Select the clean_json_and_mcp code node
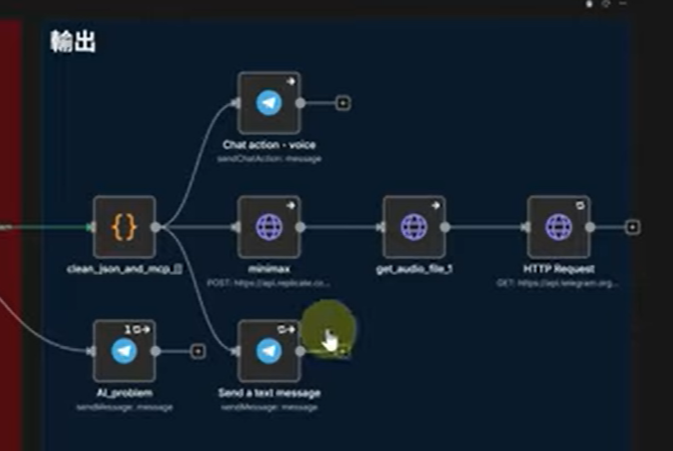This screenshot has width=673, height=451. click(124, 227)
